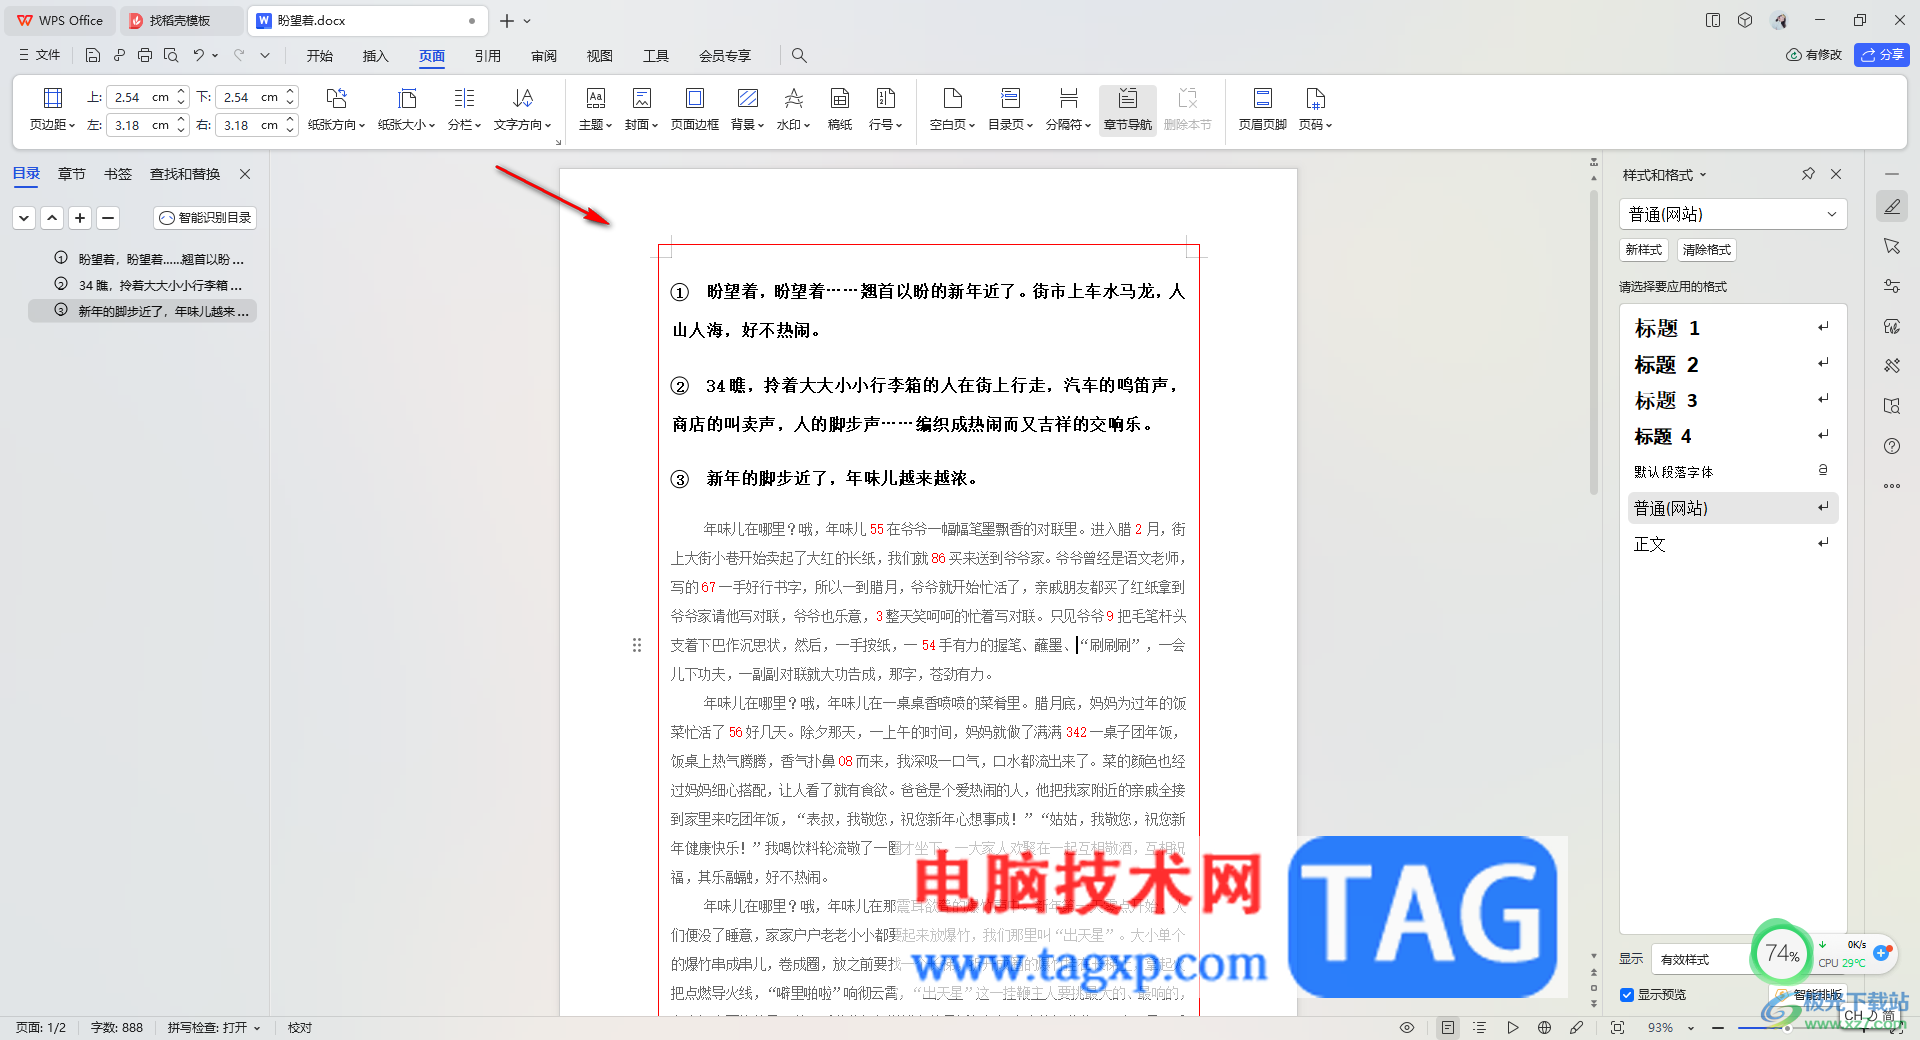1920x1040 pixels.
Task: Toggle the 拼写检查 spell check status
Action: point(214,1027)
